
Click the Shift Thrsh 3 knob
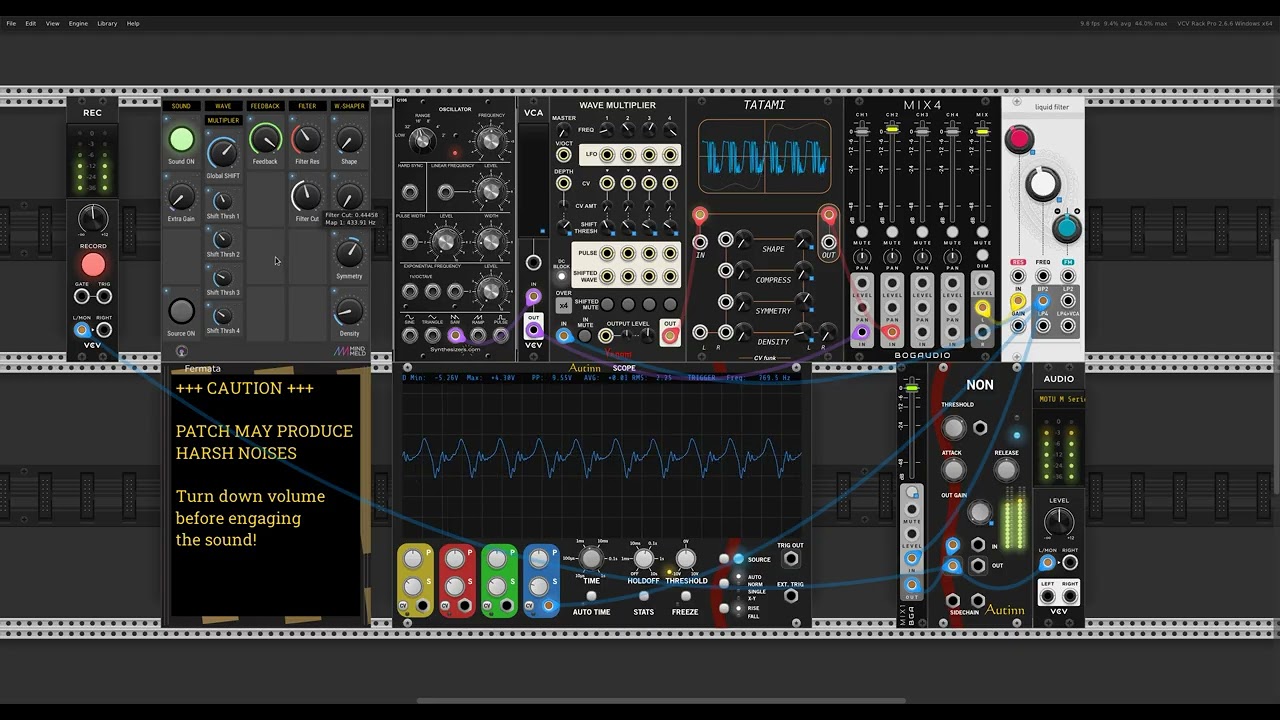(x=223, y=278)
